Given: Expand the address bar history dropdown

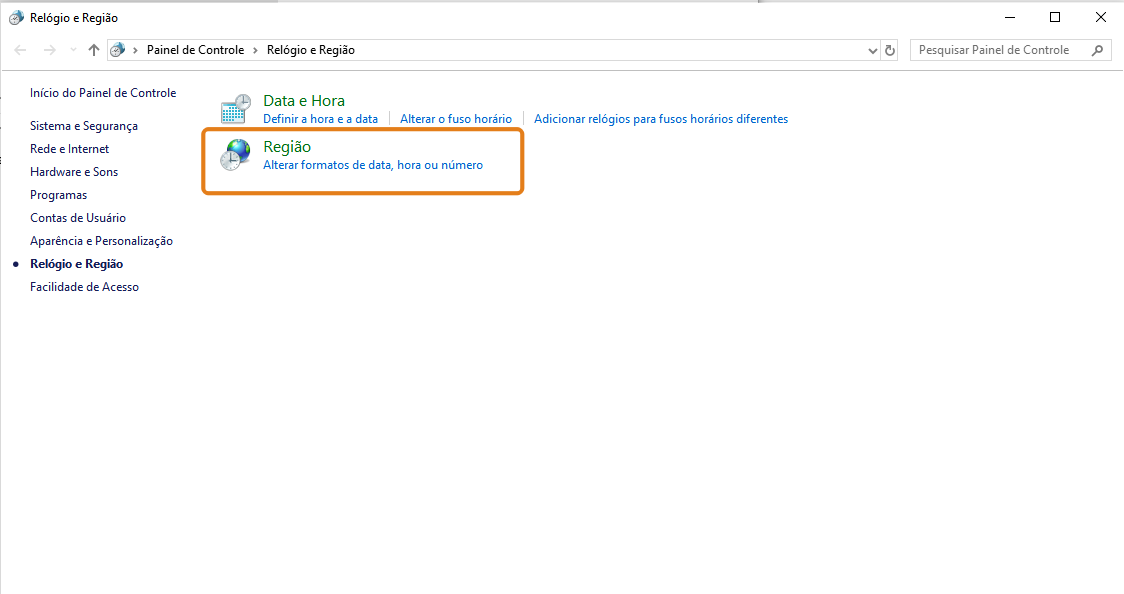Looking at the screenshot, I should pyautogui.click(x=872, y=50).
